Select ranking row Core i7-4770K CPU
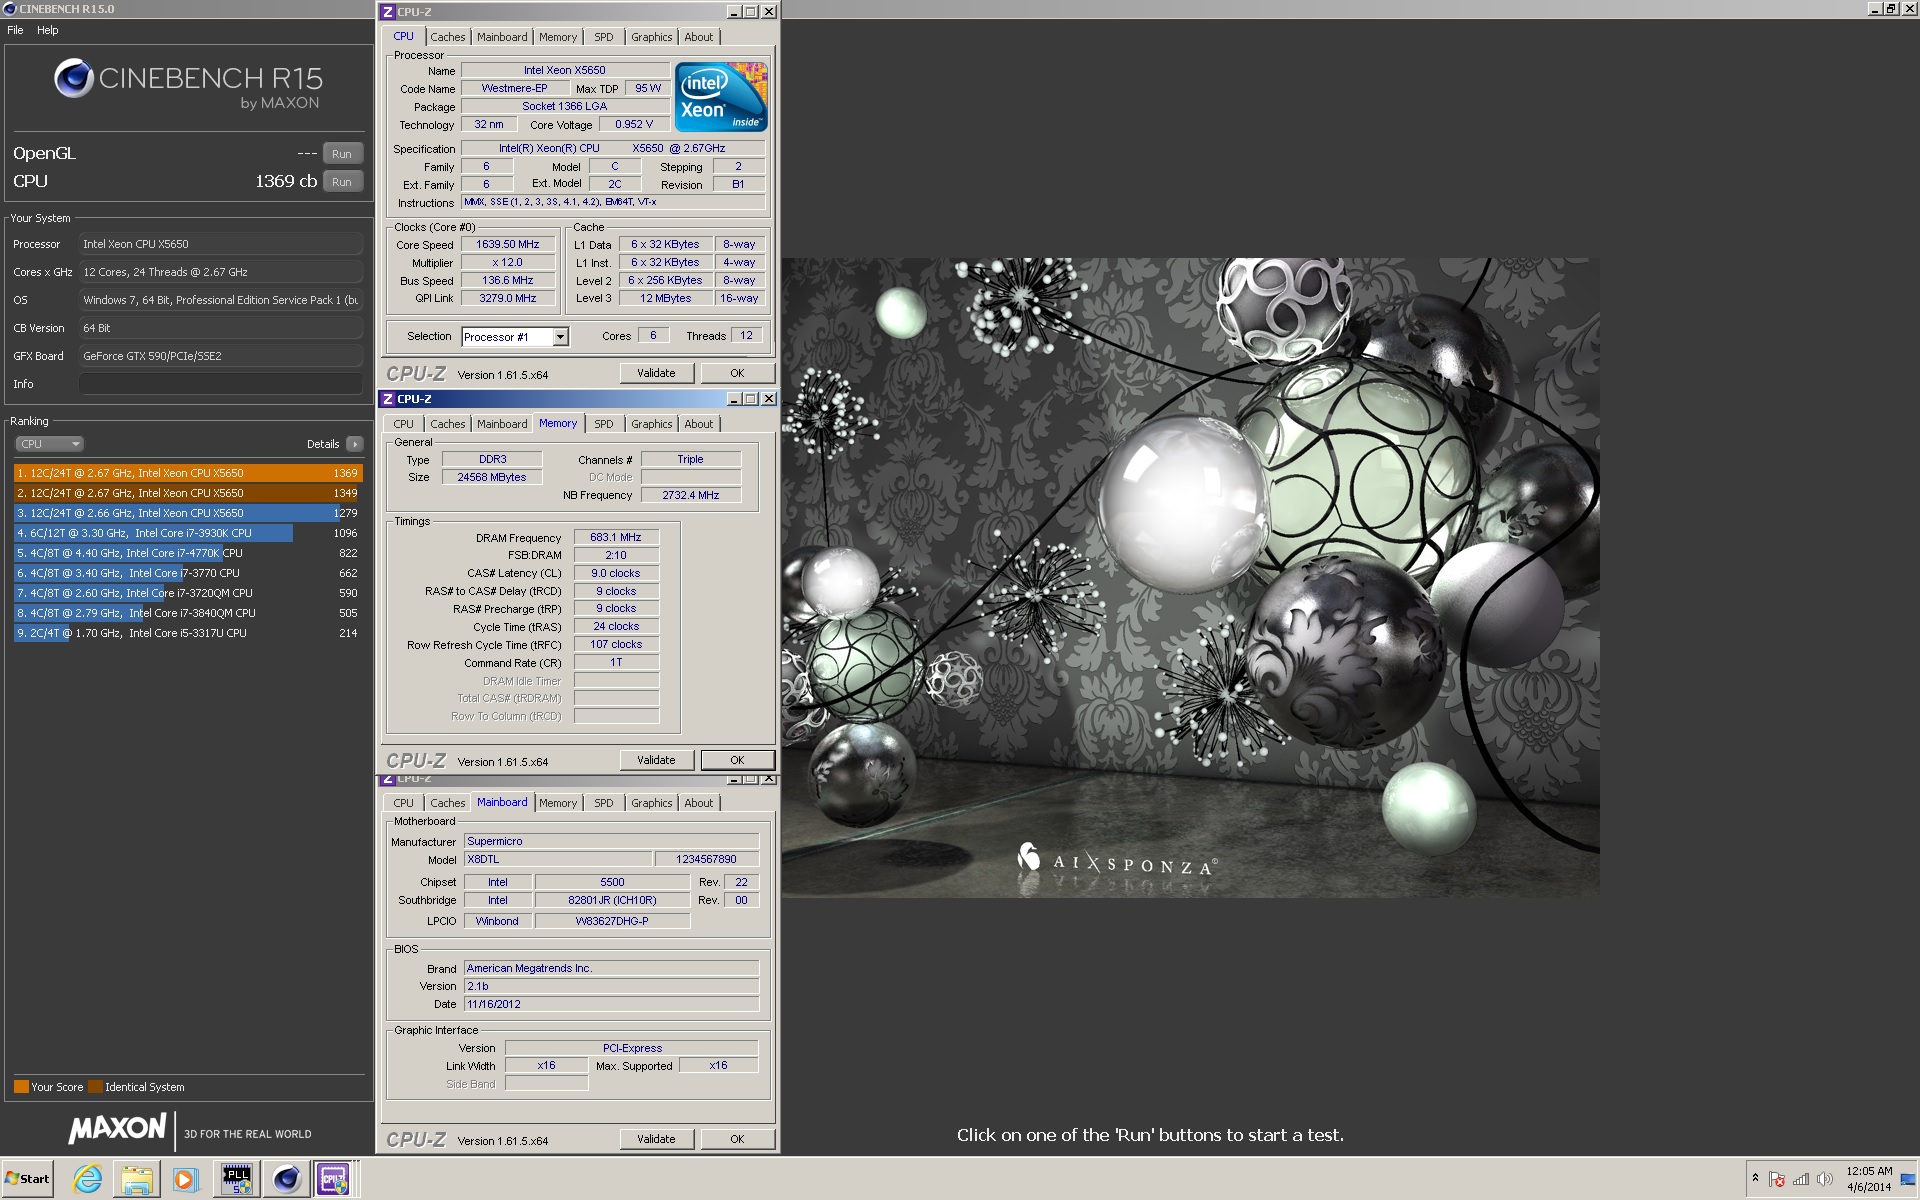 [x=188, y=553]
